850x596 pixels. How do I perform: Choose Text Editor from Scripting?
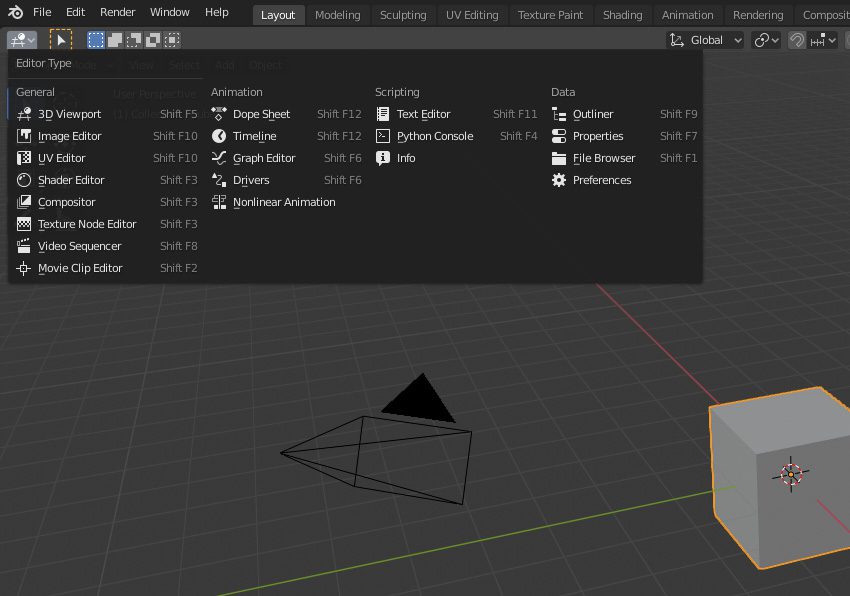pos(456,114)
